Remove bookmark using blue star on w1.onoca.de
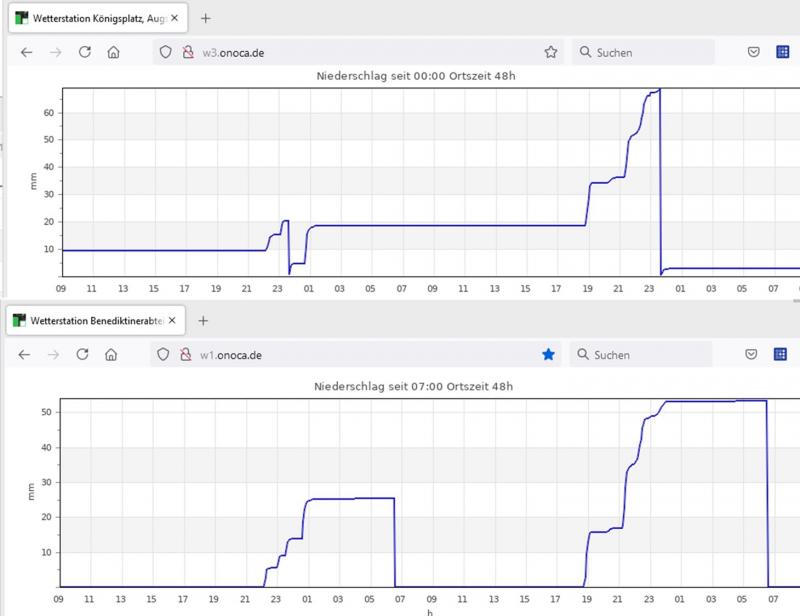The height and width of the screenshot is (616, 800). [x=548, y=354]
